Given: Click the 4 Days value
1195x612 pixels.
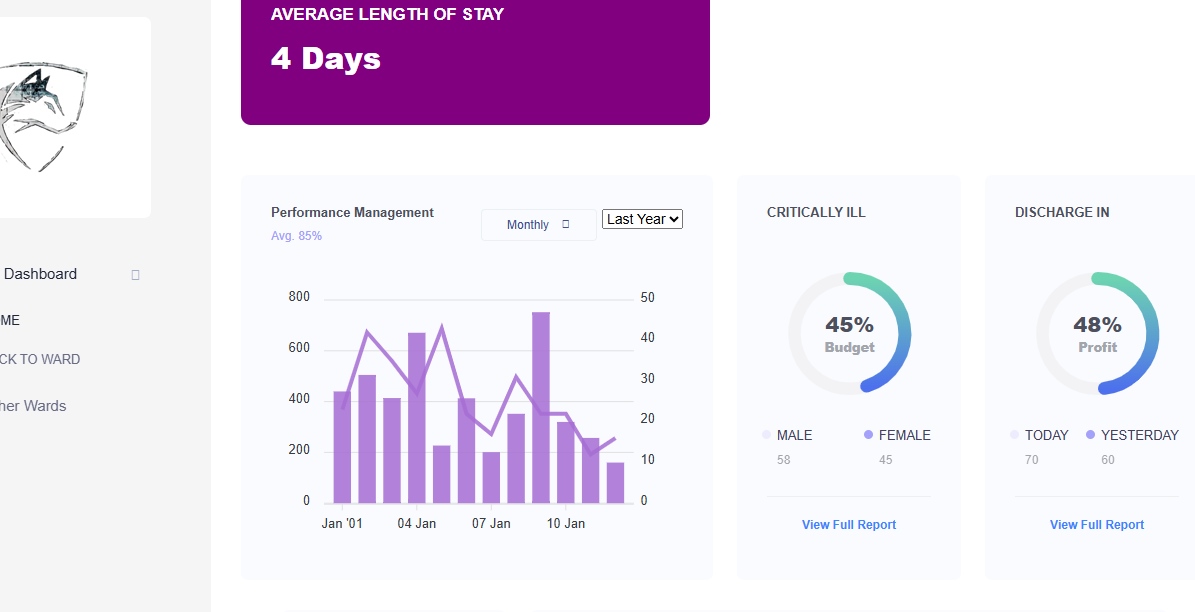Looking at the screenshot, I should click(325, 59).
